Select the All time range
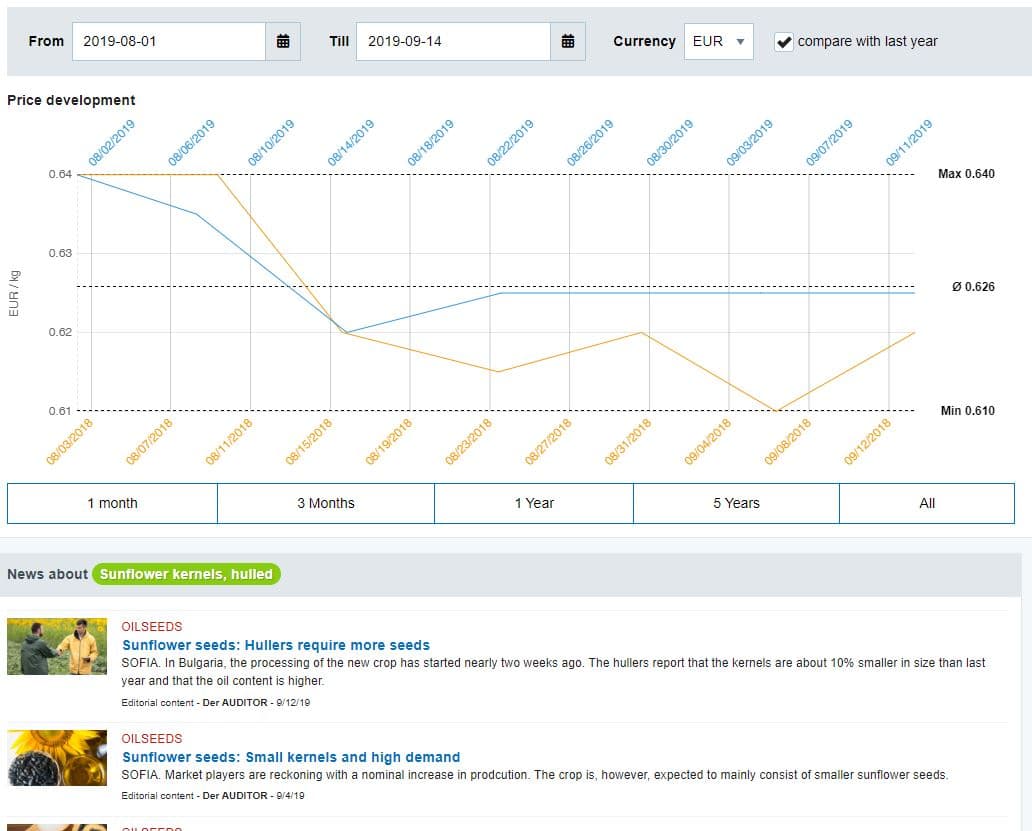The image size is (1032, 831). [x=927, y=503]
